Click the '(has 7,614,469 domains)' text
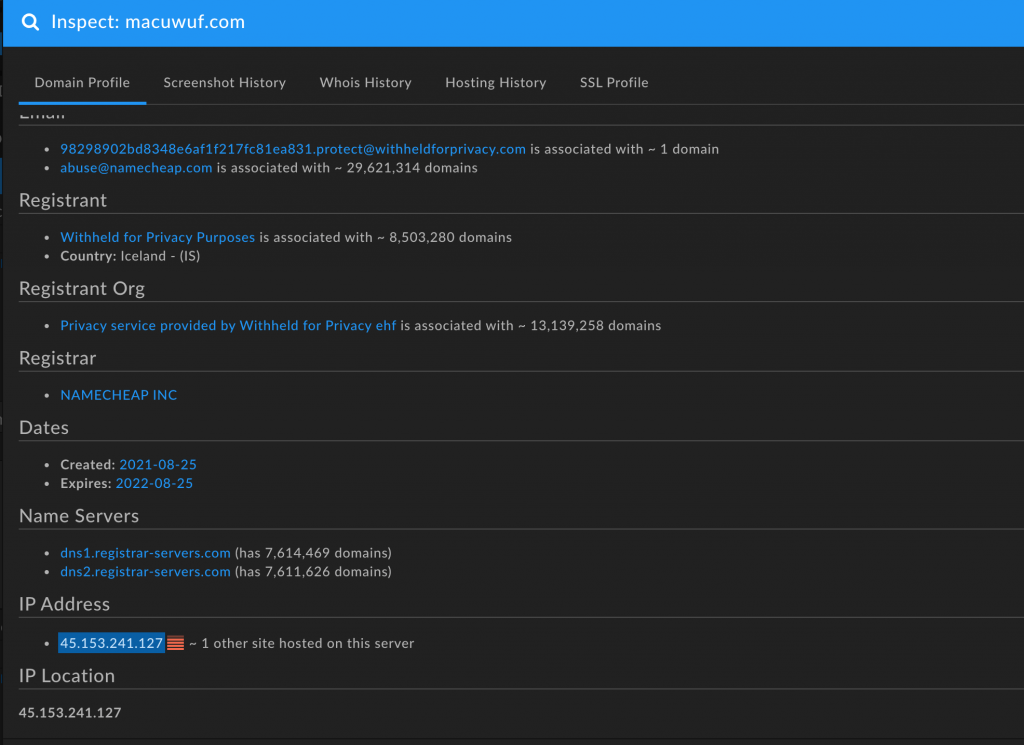This screenshot has width=1024, height=745. pos(313,553)
